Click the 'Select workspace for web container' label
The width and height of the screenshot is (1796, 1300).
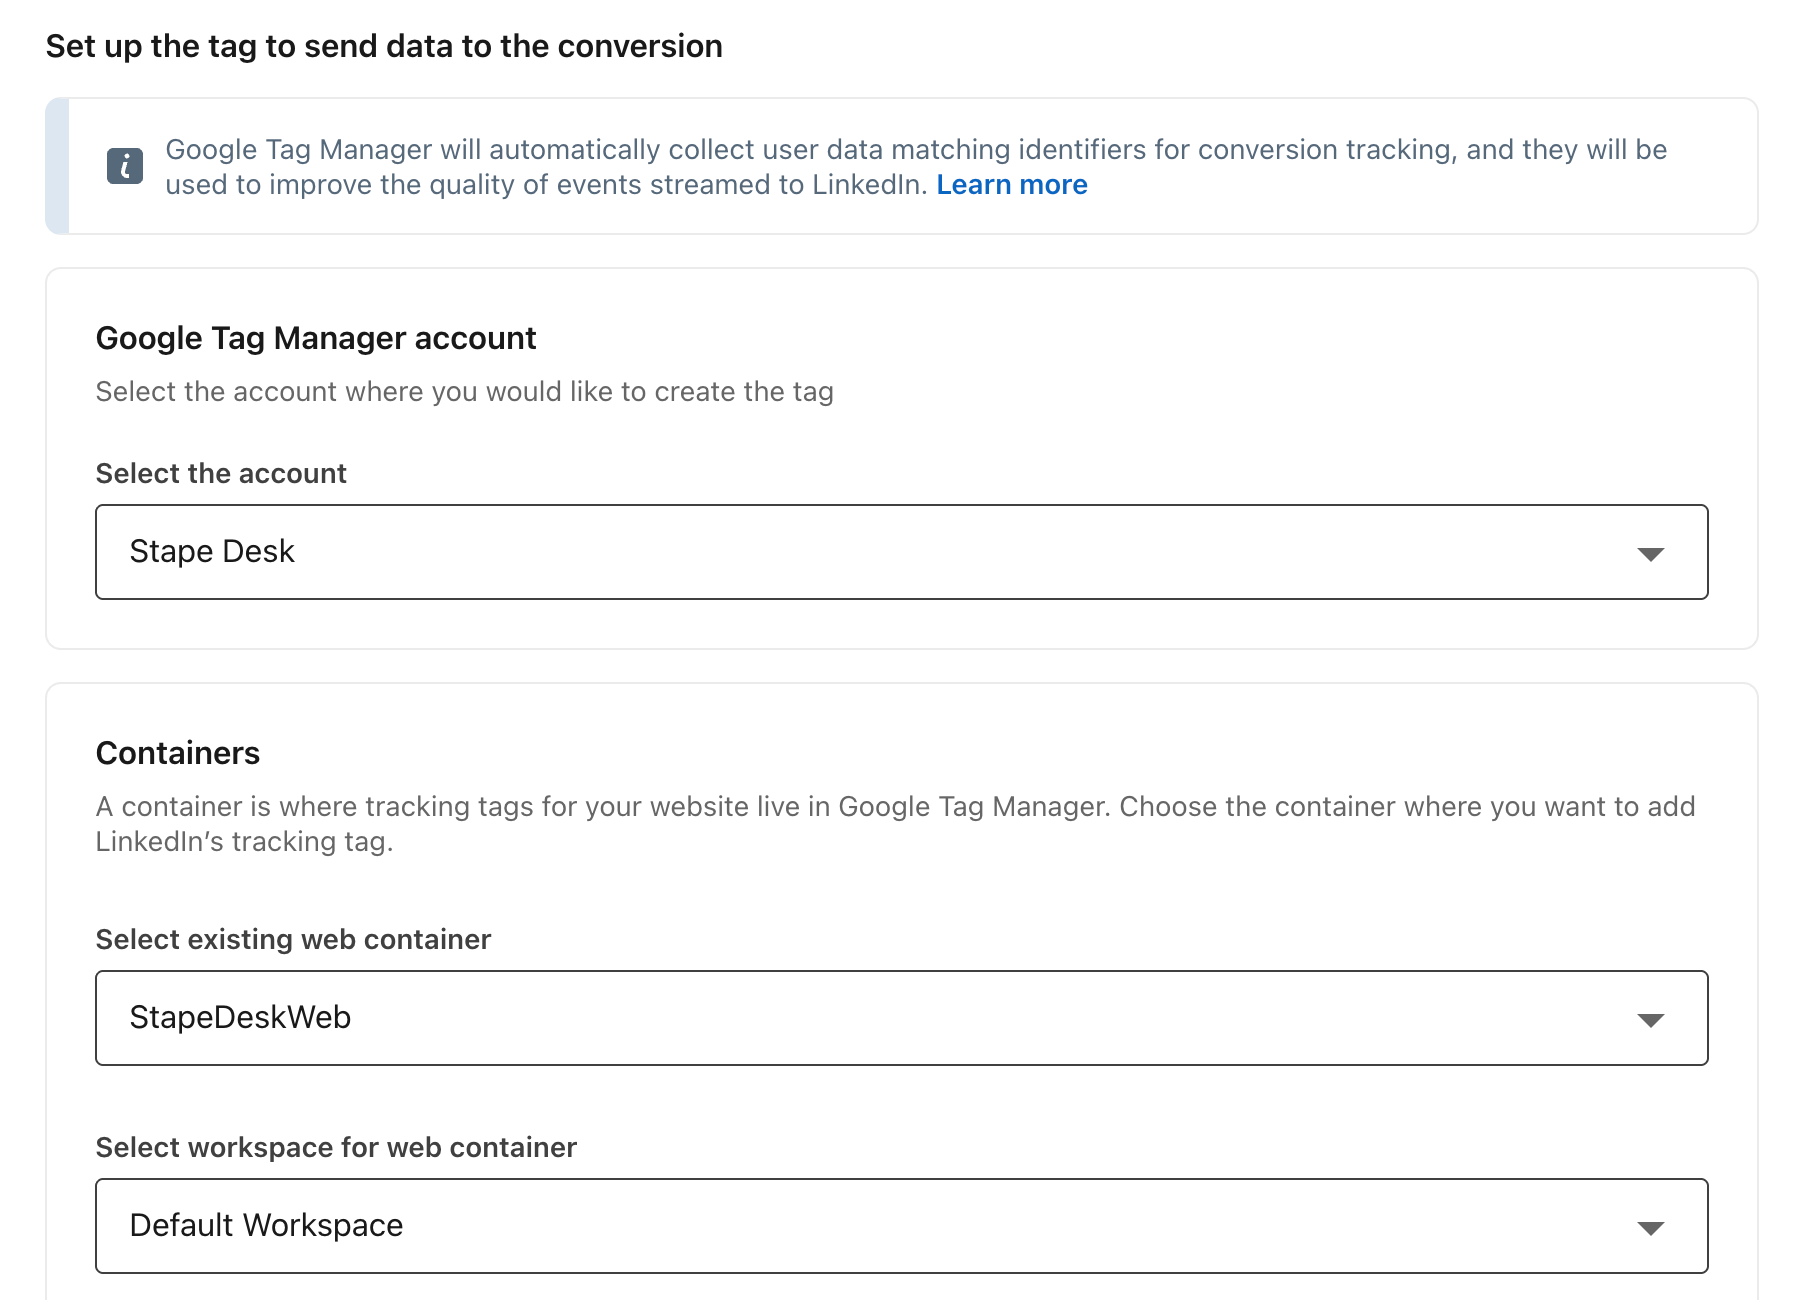pos(336,1147)
